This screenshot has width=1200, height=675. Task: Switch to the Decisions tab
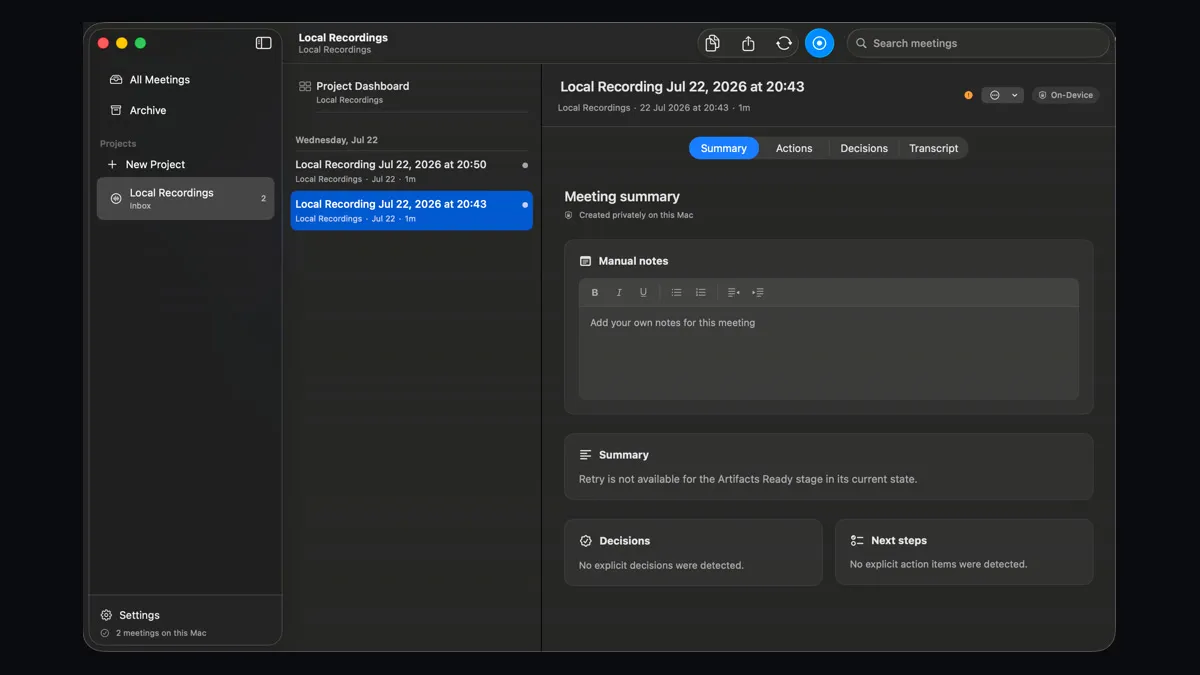pyautogui.click(x=864, y=148)
